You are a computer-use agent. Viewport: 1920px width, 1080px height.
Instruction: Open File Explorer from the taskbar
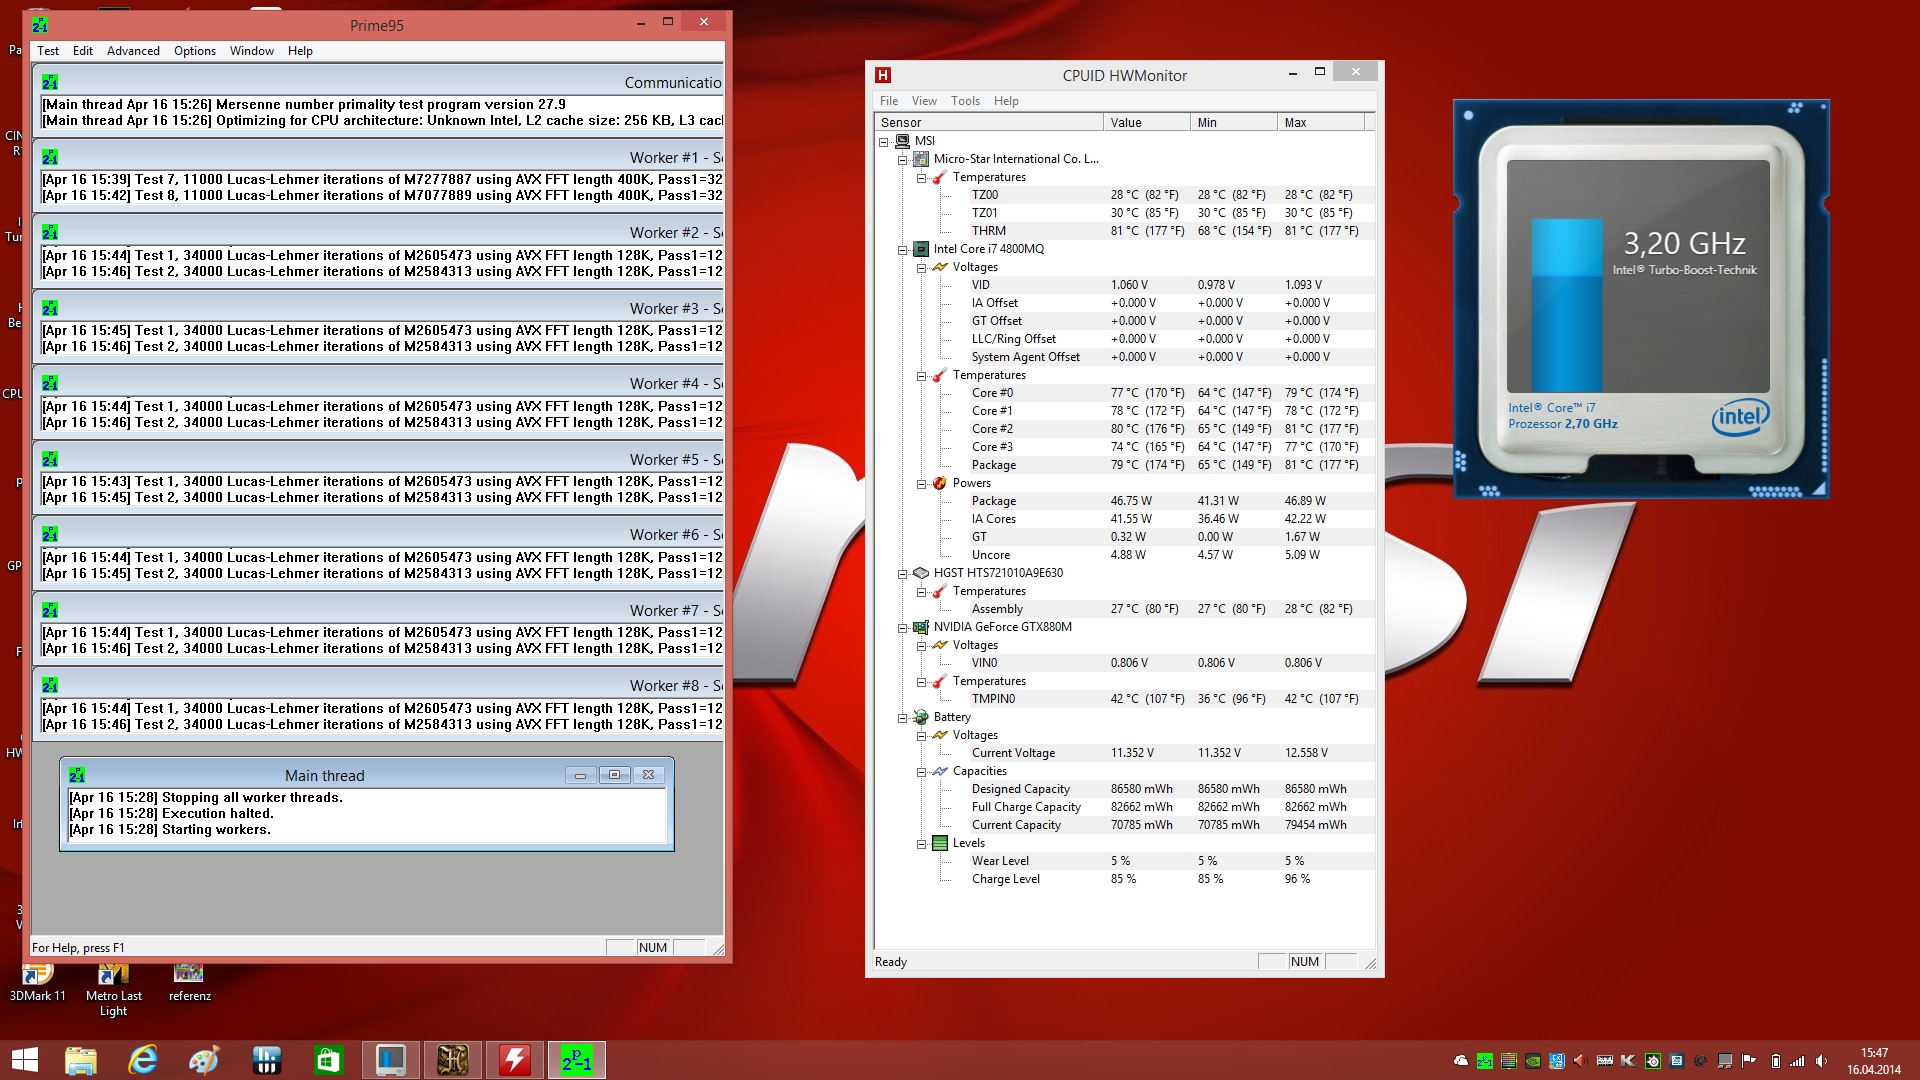(81, 1060)
